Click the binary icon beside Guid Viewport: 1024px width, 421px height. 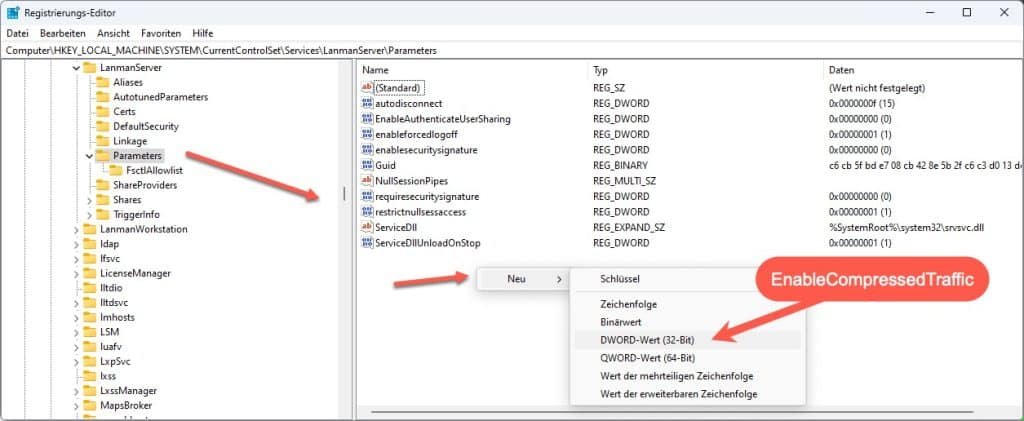tap(367, 165)
